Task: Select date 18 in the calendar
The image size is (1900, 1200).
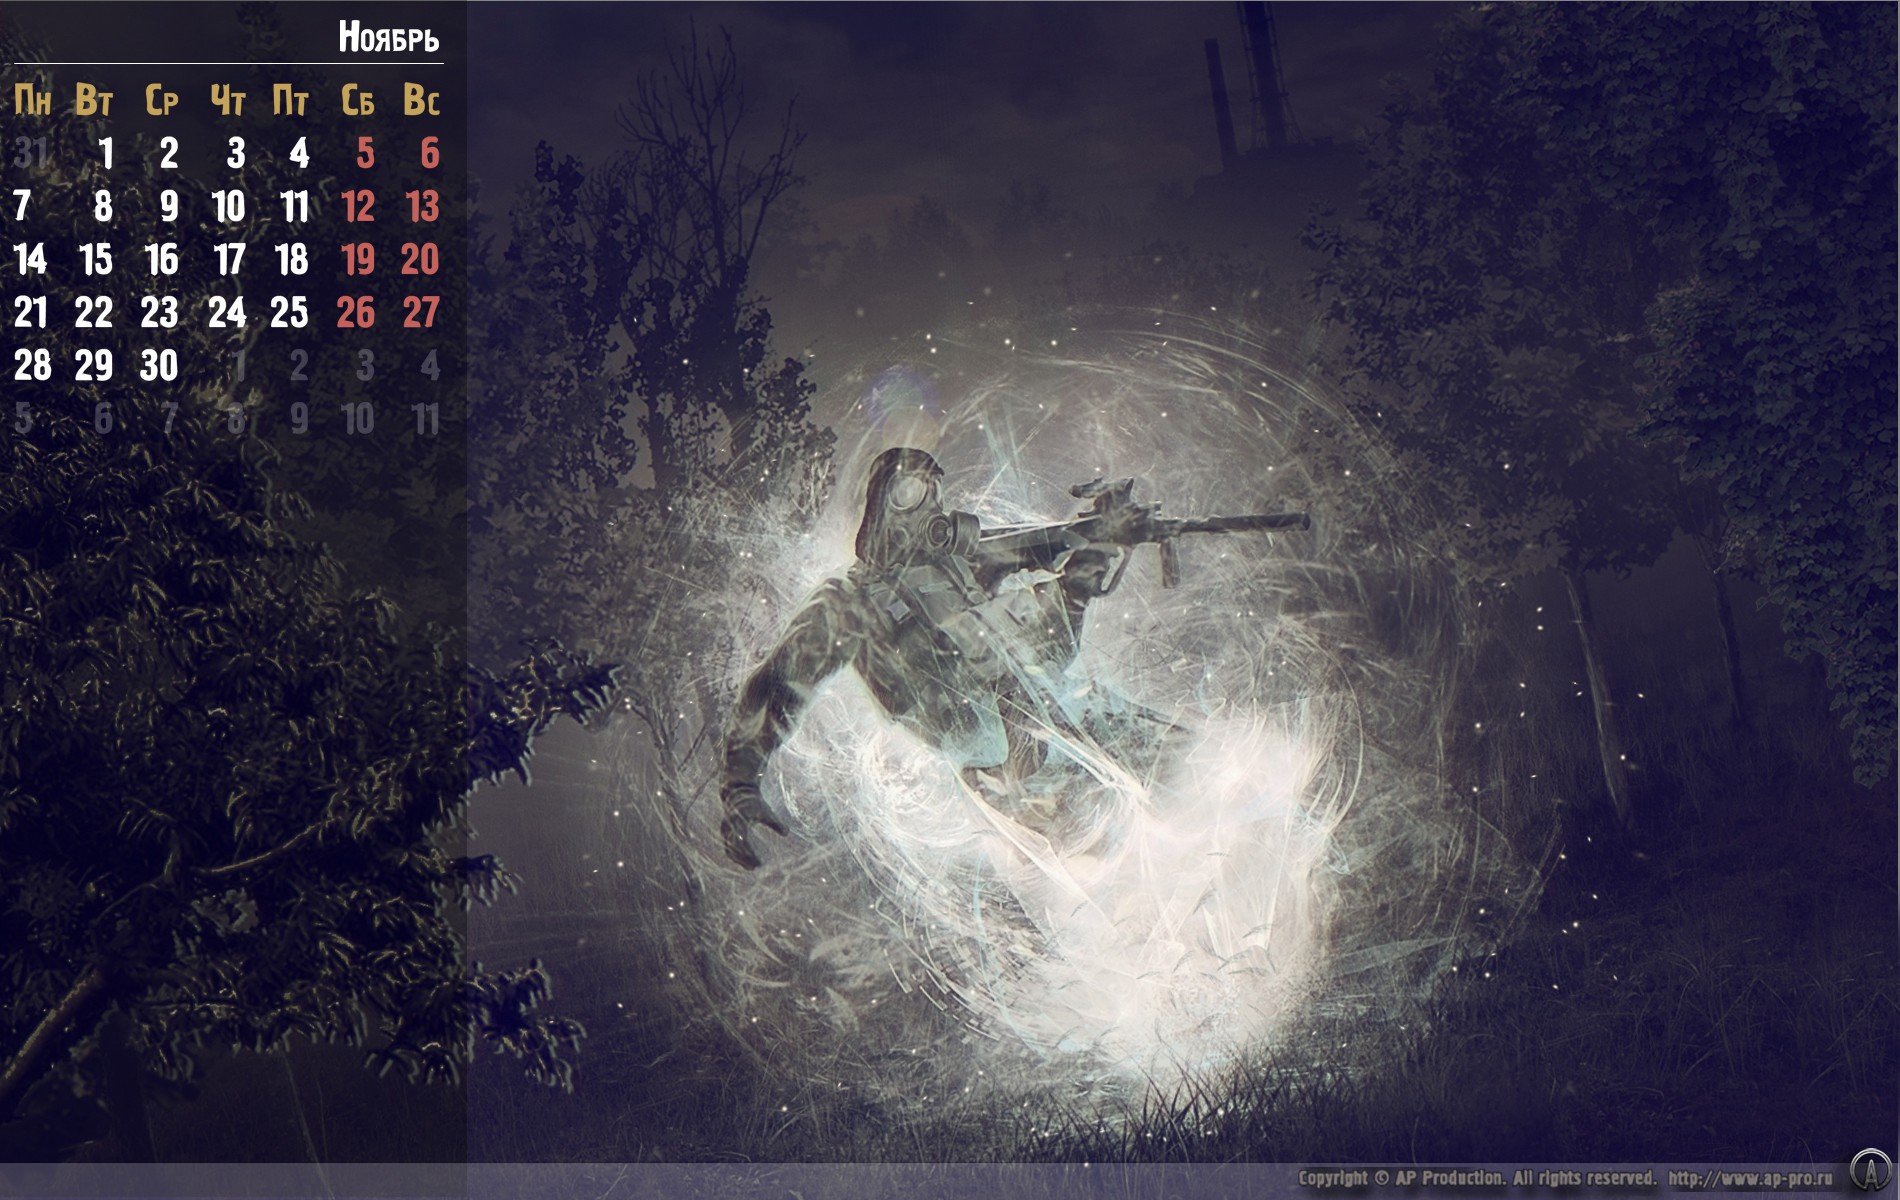Action: click(x=292, y=259)
